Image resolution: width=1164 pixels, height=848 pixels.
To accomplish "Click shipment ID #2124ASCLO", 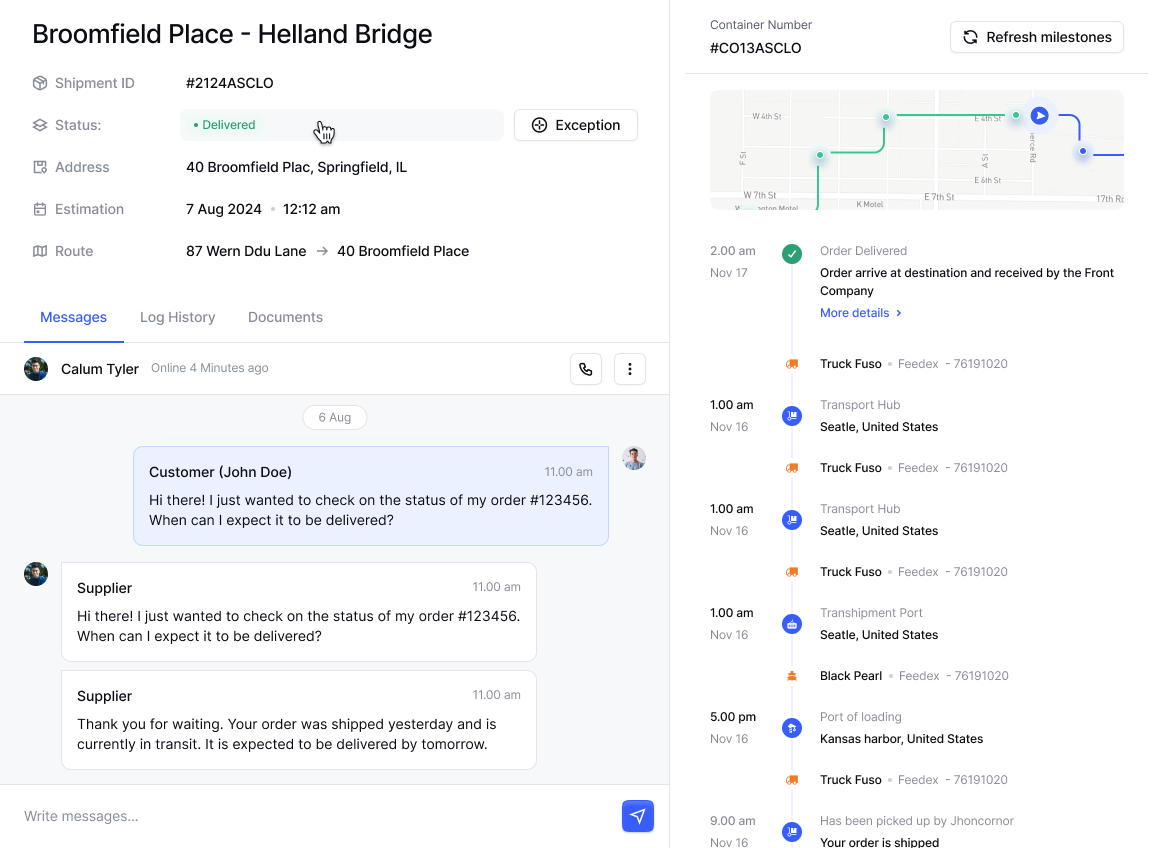I will click(x=229, y=83).
